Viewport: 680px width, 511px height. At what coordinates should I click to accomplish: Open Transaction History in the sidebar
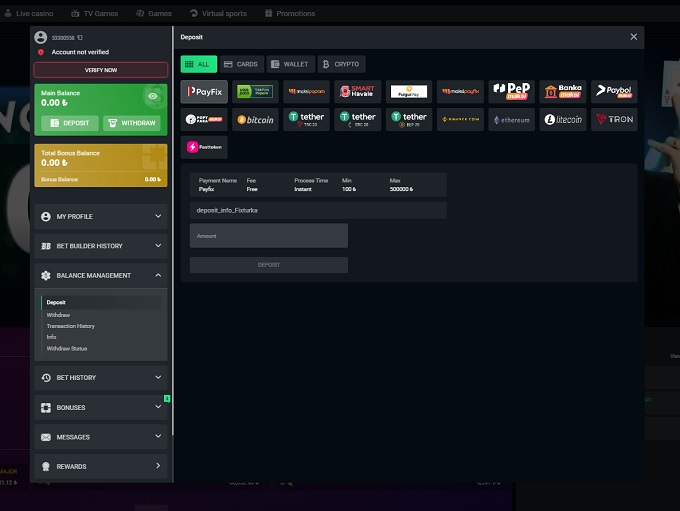(x=71, y=326)
